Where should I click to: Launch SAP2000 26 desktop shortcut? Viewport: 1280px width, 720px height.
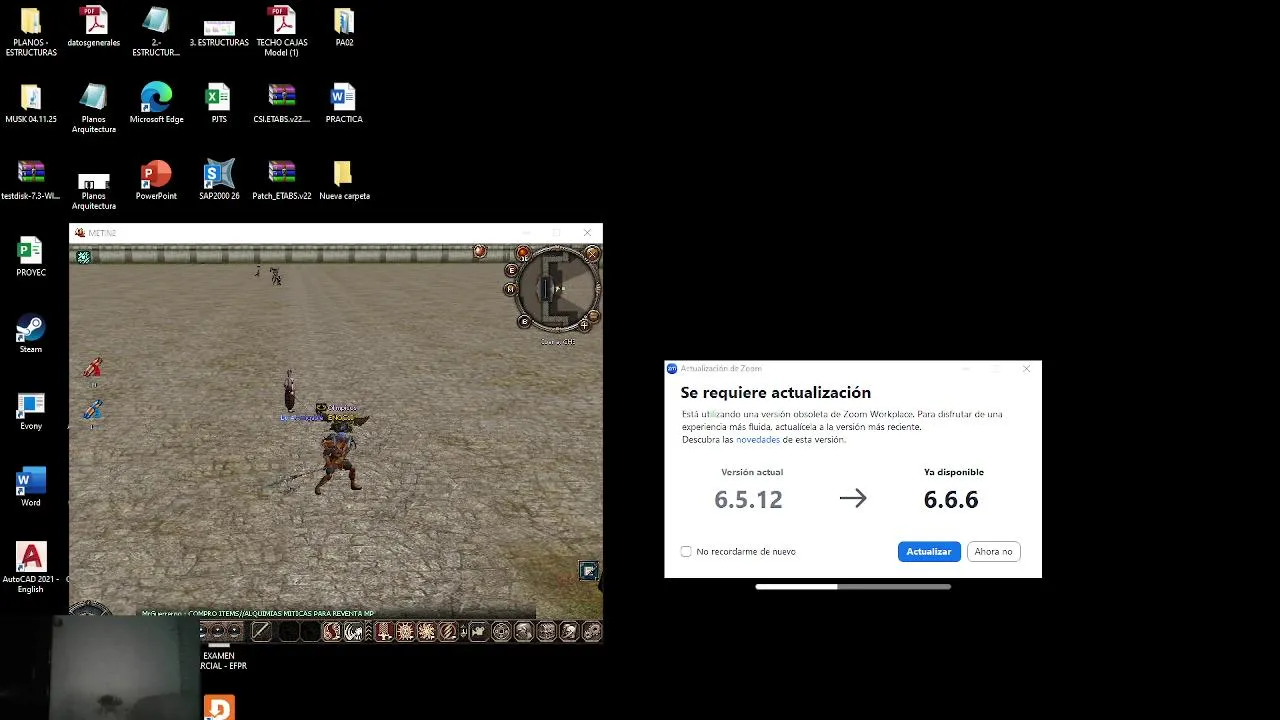point(219,181)
